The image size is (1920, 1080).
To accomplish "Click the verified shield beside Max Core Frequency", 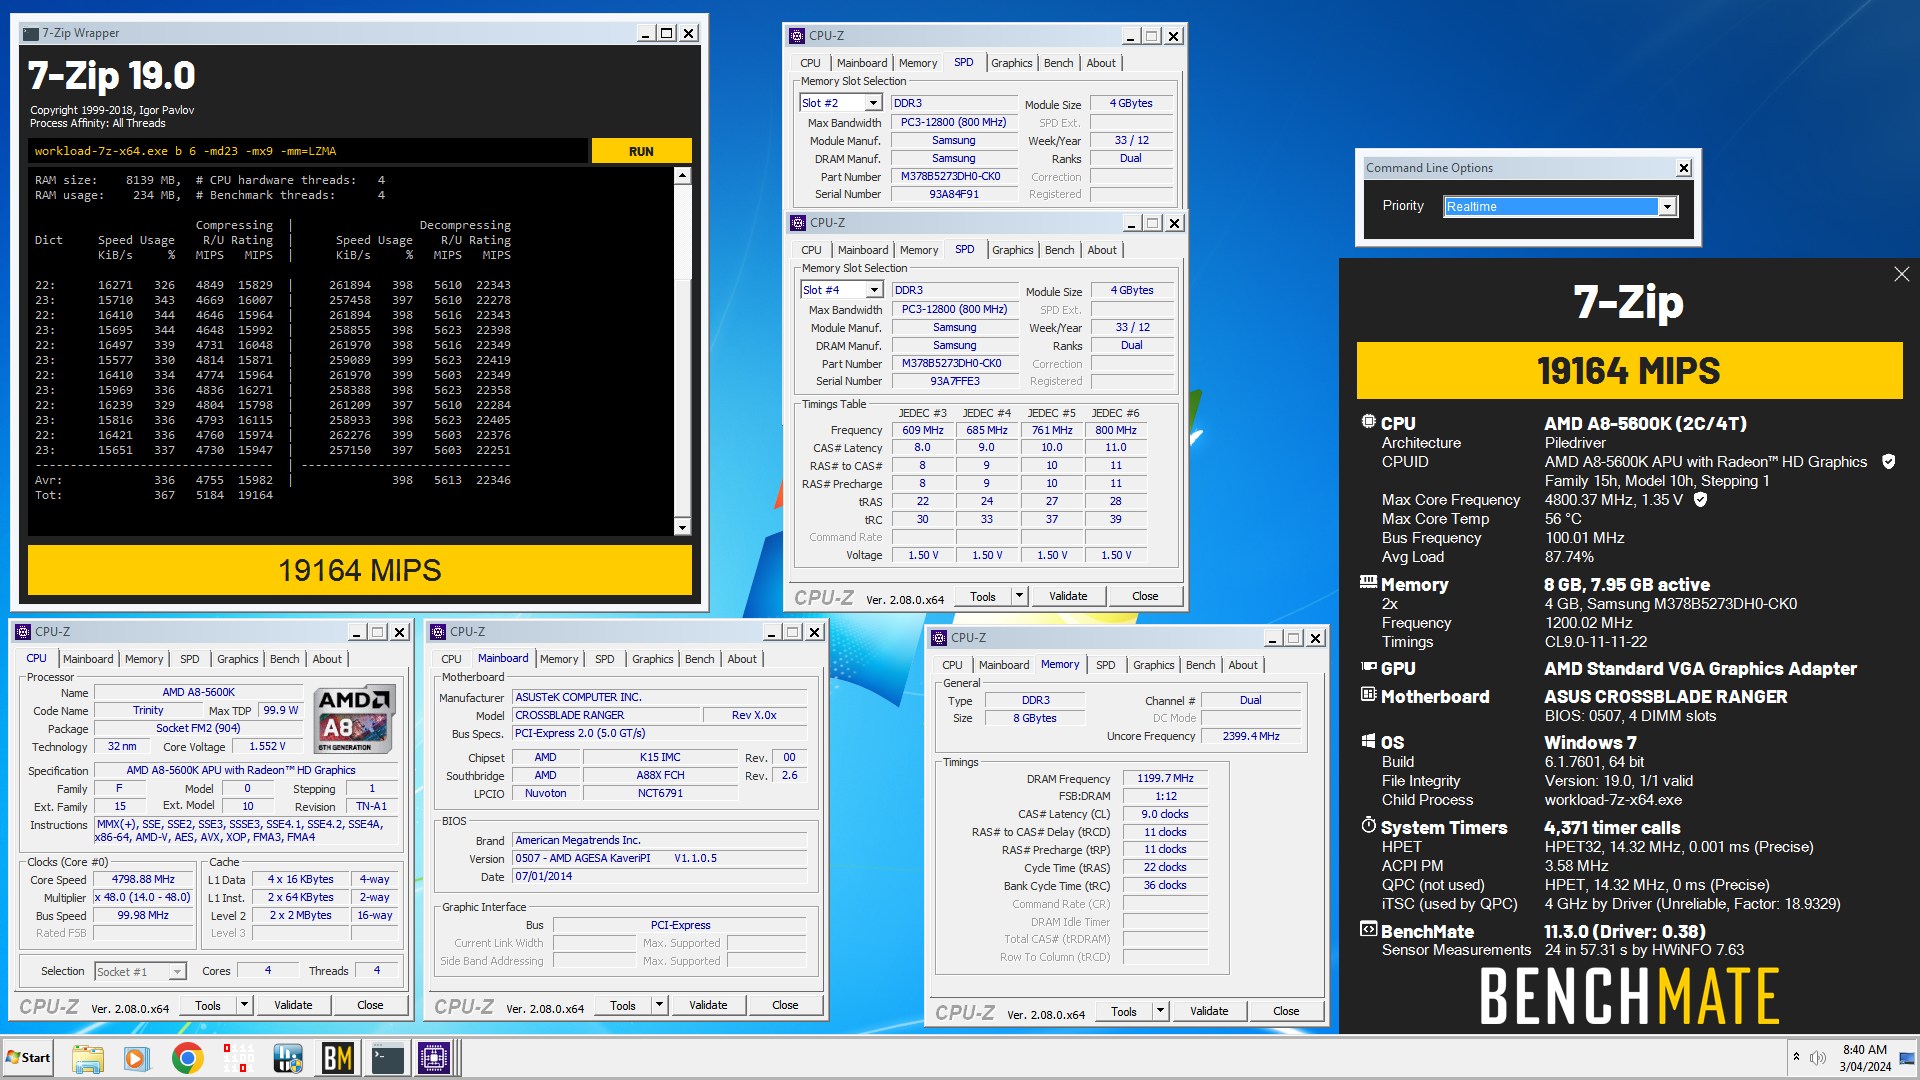I will [1700, 499].
